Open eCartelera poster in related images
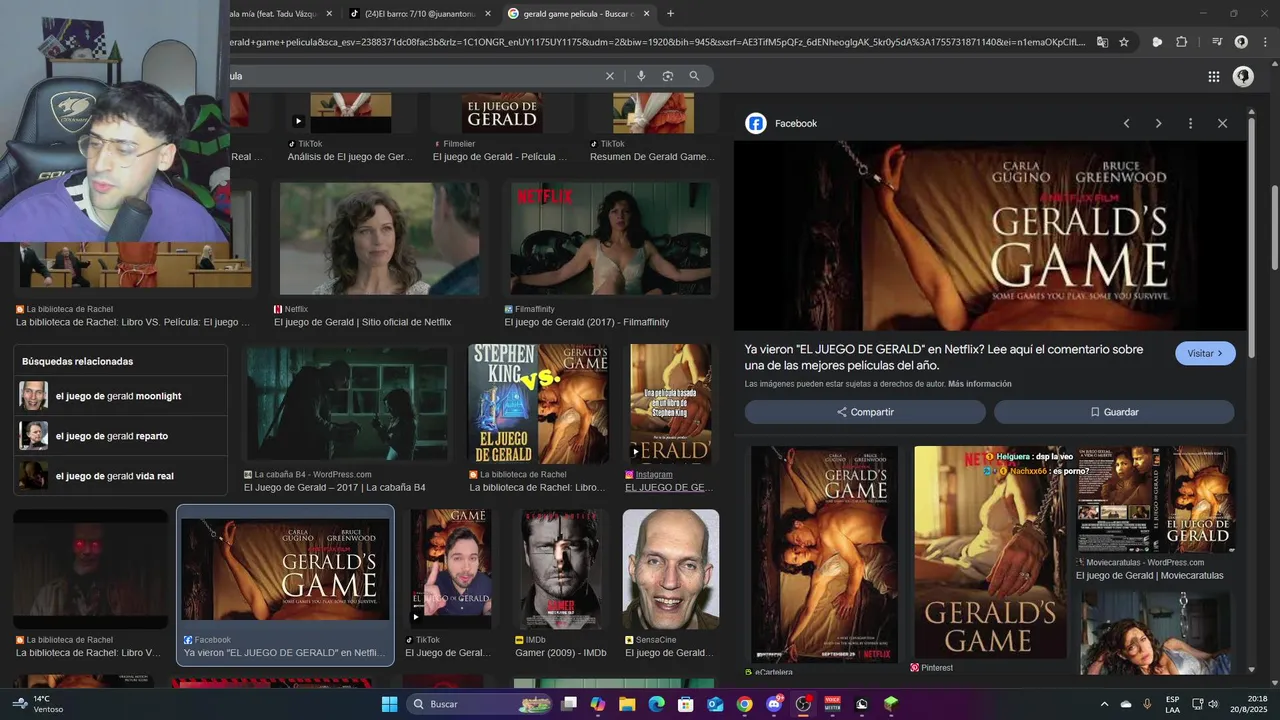1280x720 pixels. [824, 554]
